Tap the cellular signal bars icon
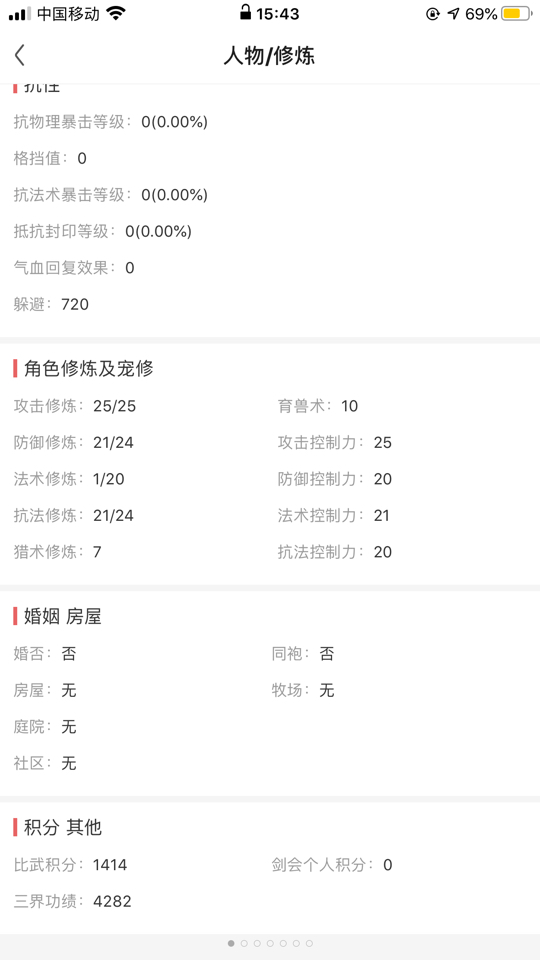 tap(20, 14)
